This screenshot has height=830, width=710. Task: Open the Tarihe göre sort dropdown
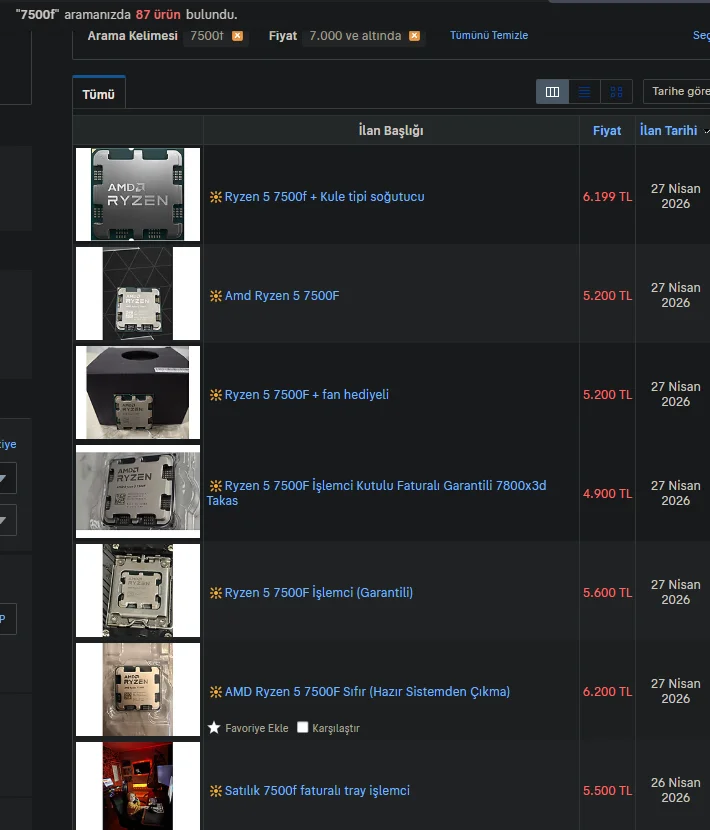677,92
